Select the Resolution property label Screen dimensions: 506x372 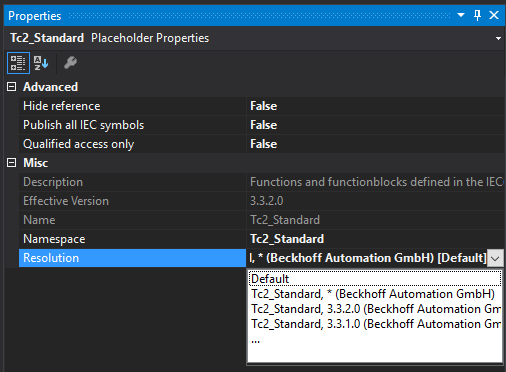pos(51,258)
